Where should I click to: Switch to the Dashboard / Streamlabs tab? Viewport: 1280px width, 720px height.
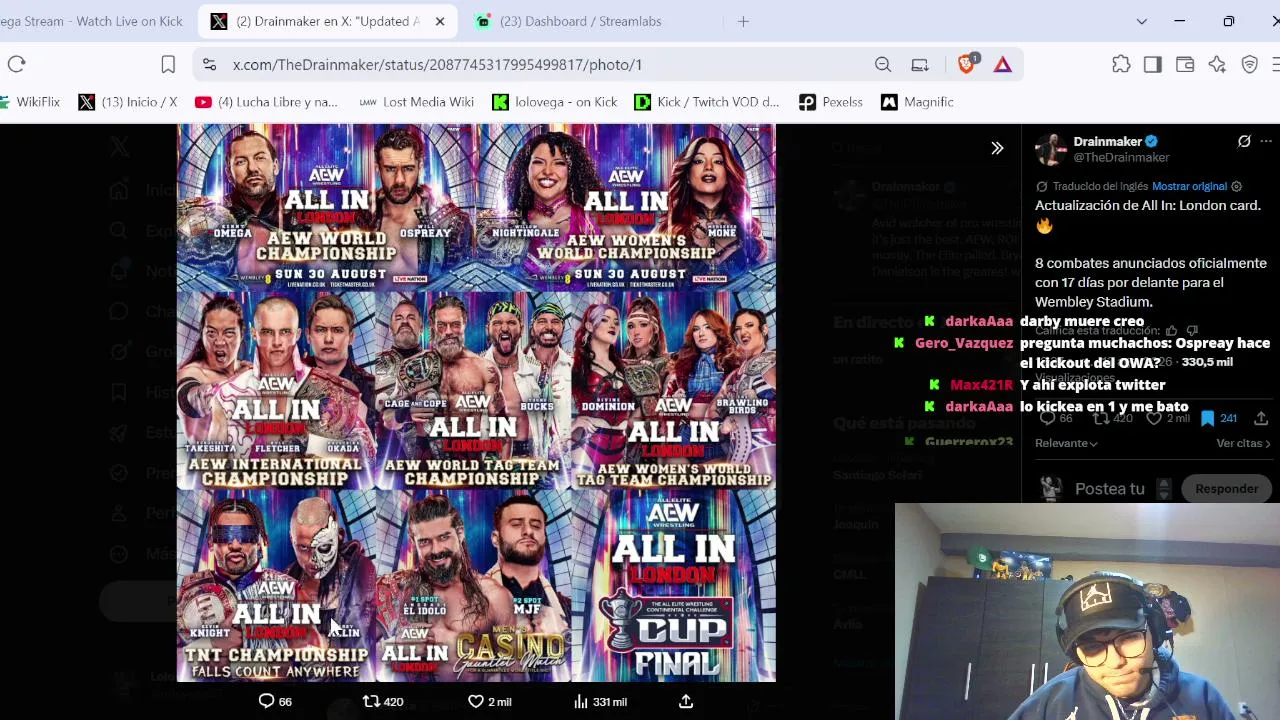click(x=580, y=21)
